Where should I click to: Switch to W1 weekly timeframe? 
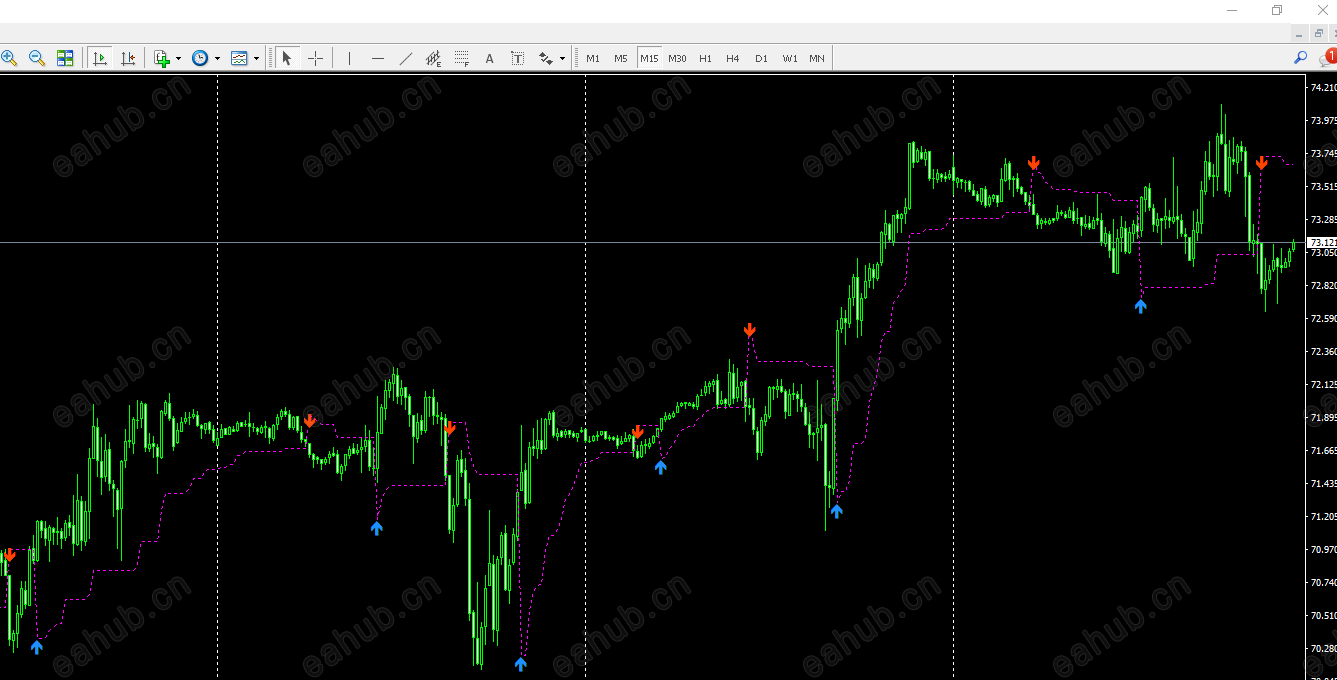tap(790, 58)
